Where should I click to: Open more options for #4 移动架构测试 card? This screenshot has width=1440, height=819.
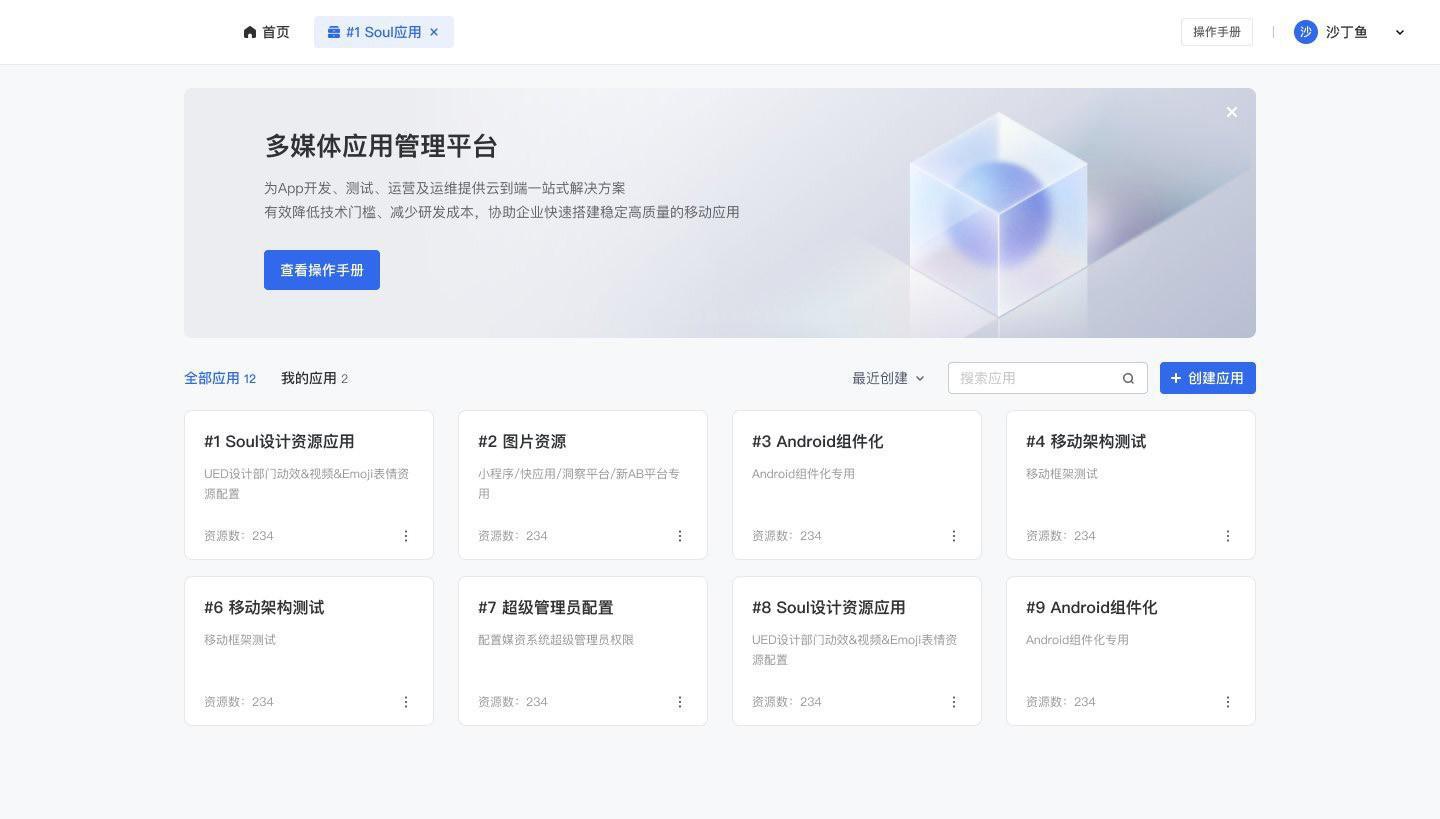tap(1228, 536)
